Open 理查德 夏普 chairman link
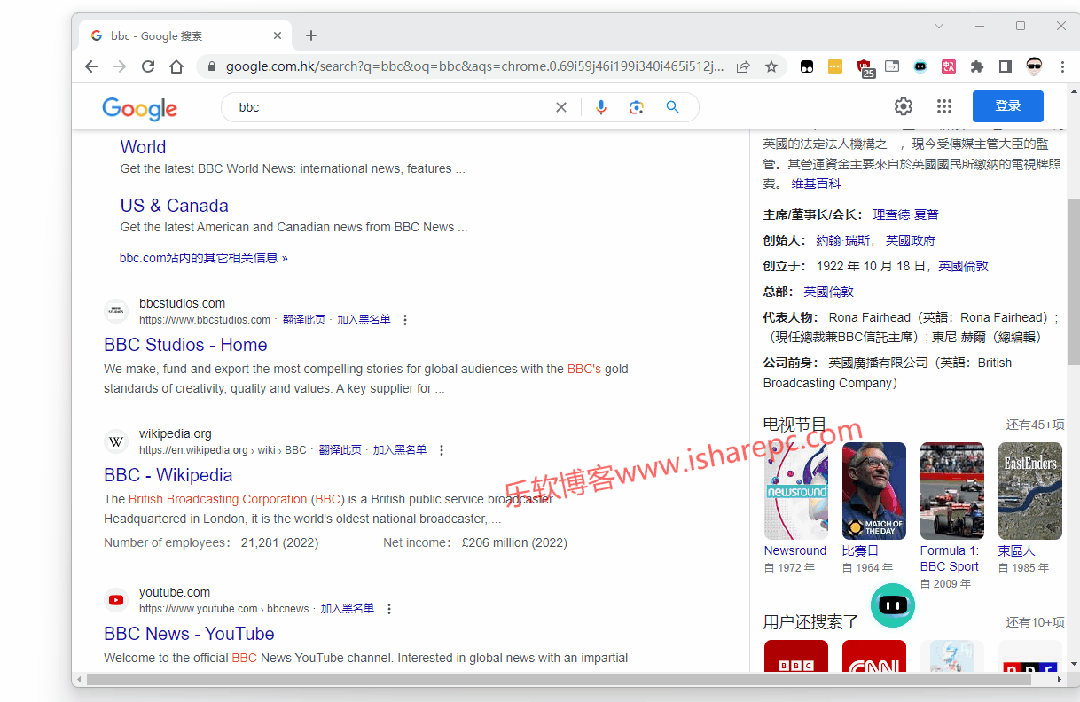This screenshot has width=1080, height=702. point(905,215)
